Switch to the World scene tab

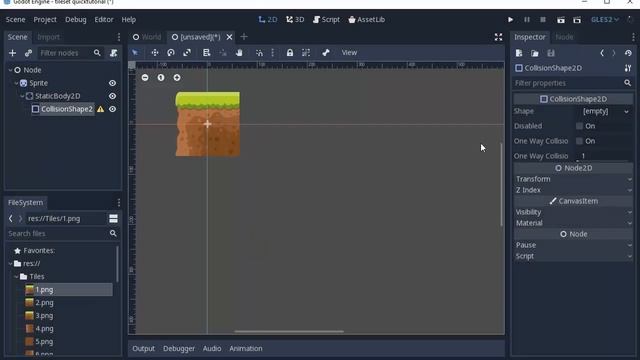(x=147, y=37)
